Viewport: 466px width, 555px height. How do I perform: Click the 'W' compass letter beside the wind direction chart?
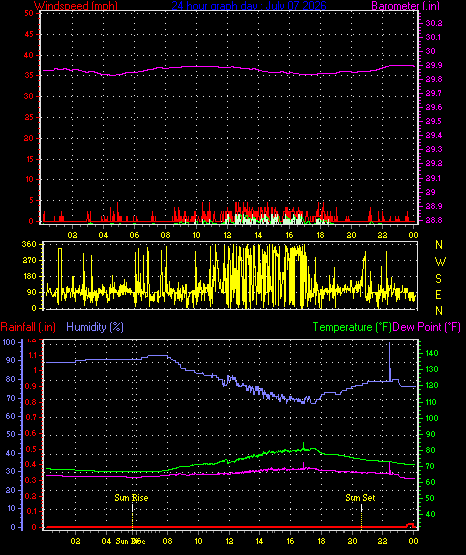440,262
